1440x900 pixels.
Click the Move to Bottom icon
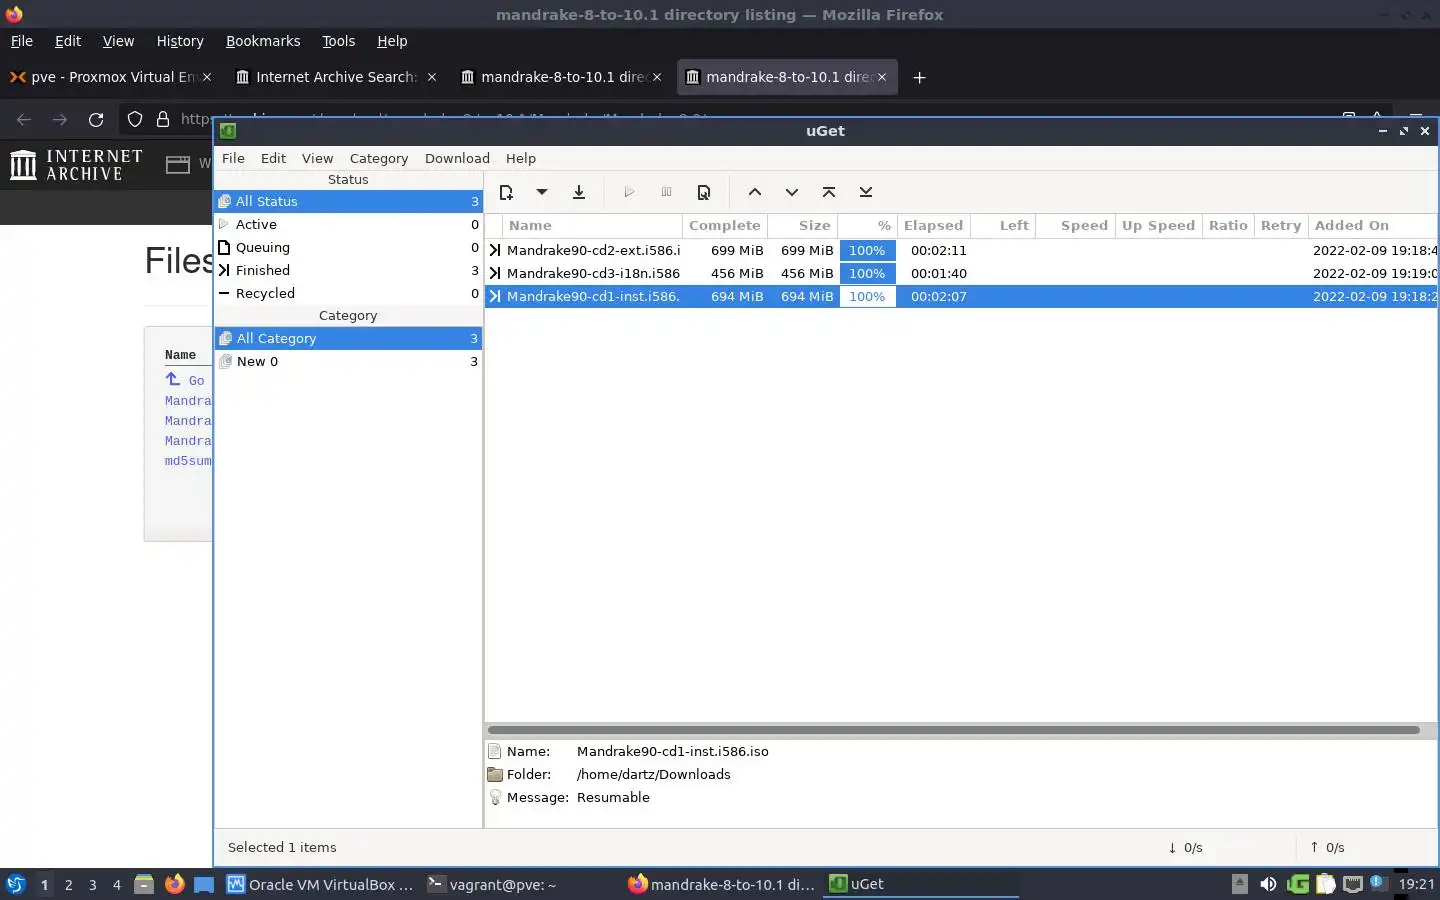tap(865, 192)
